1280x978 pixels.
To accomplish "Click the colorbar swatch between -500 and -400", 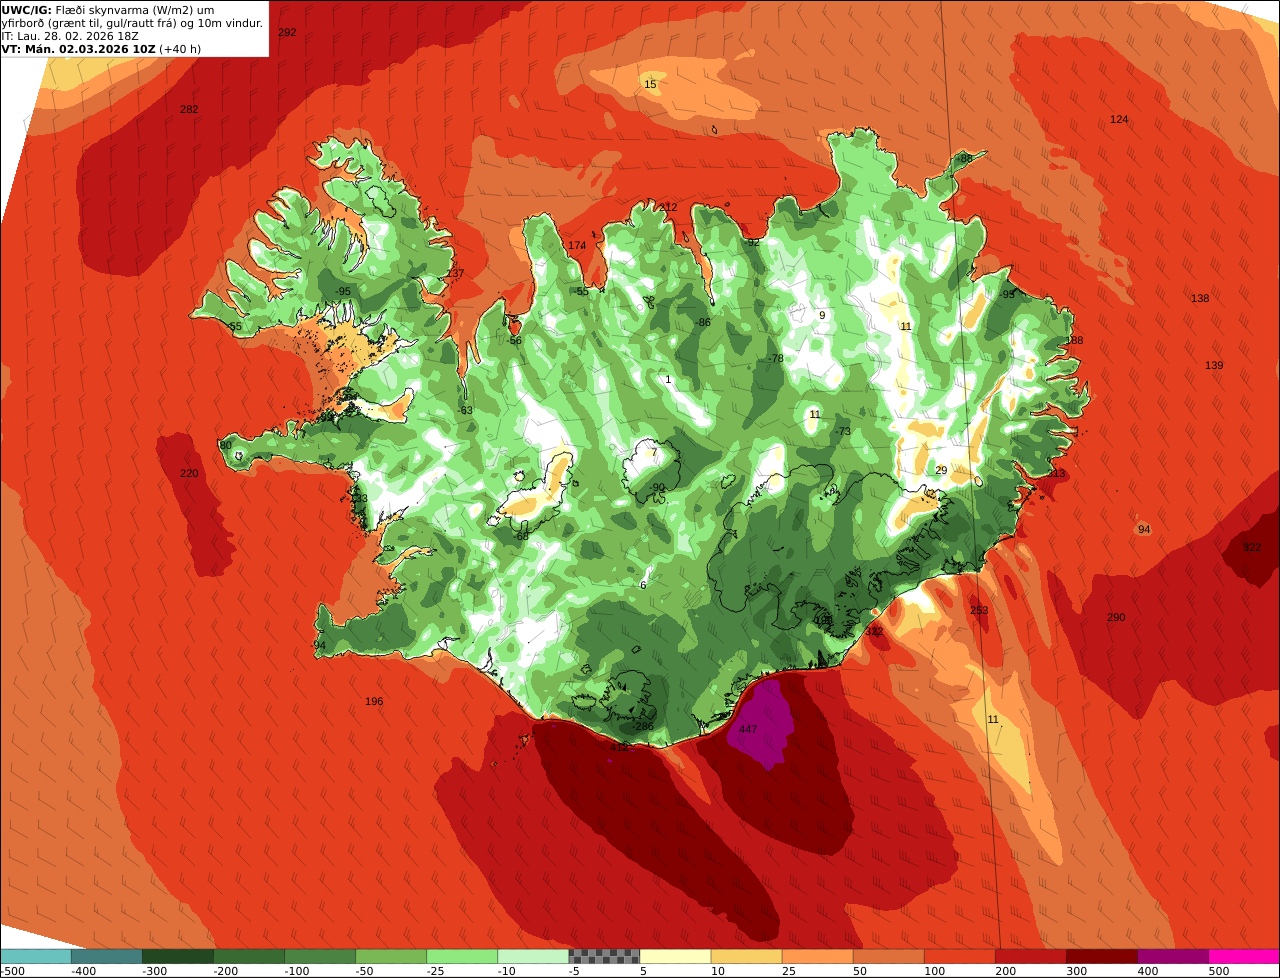I will point(35,956).
